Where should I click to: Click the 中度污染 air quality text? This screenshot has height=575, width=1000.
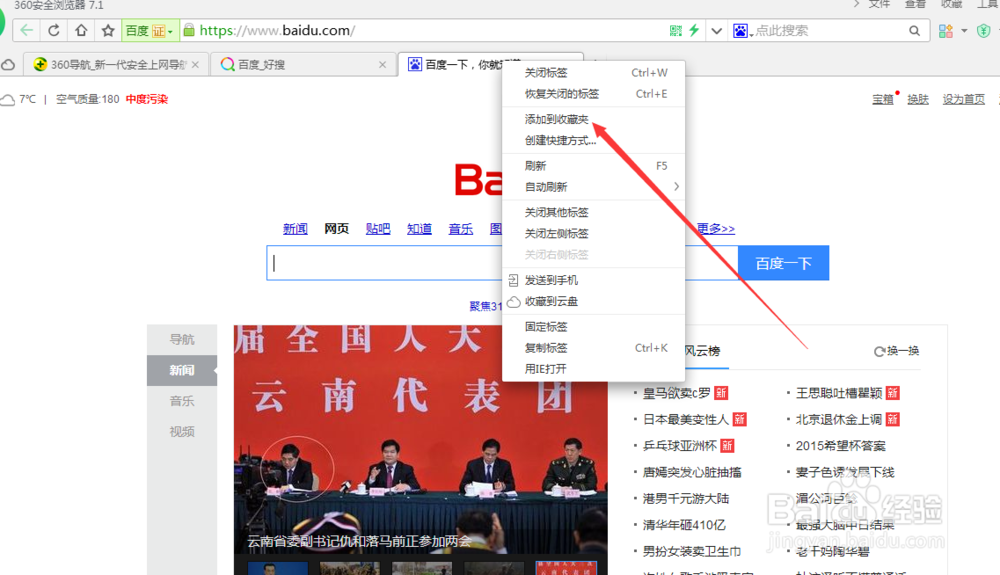(x=147, y=99)
